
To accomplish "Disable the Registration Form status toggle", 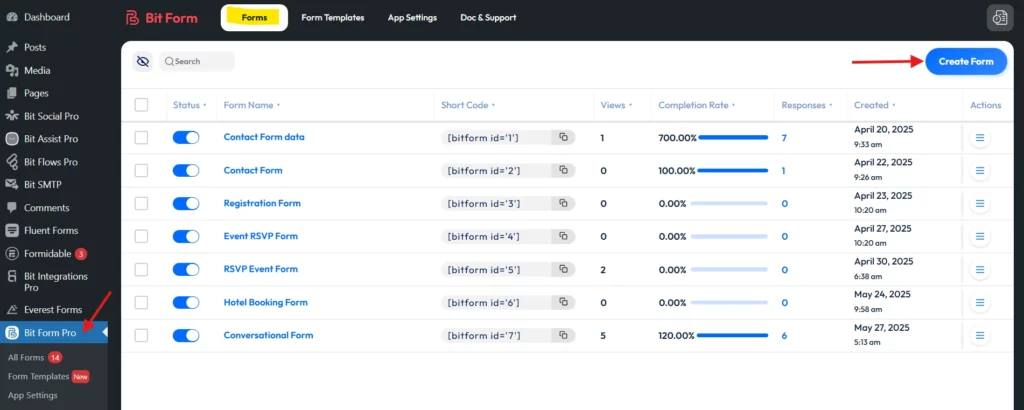I will click(186, 204).
